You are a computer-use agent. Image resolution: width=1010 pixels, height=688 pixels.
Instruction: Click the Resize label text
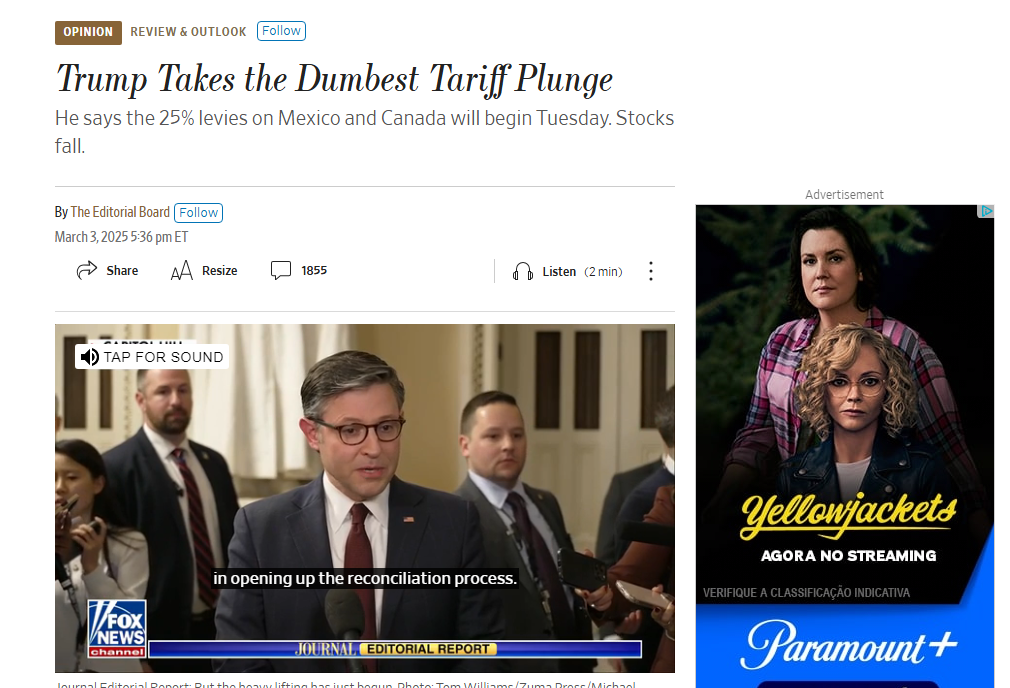pos(220,271)
